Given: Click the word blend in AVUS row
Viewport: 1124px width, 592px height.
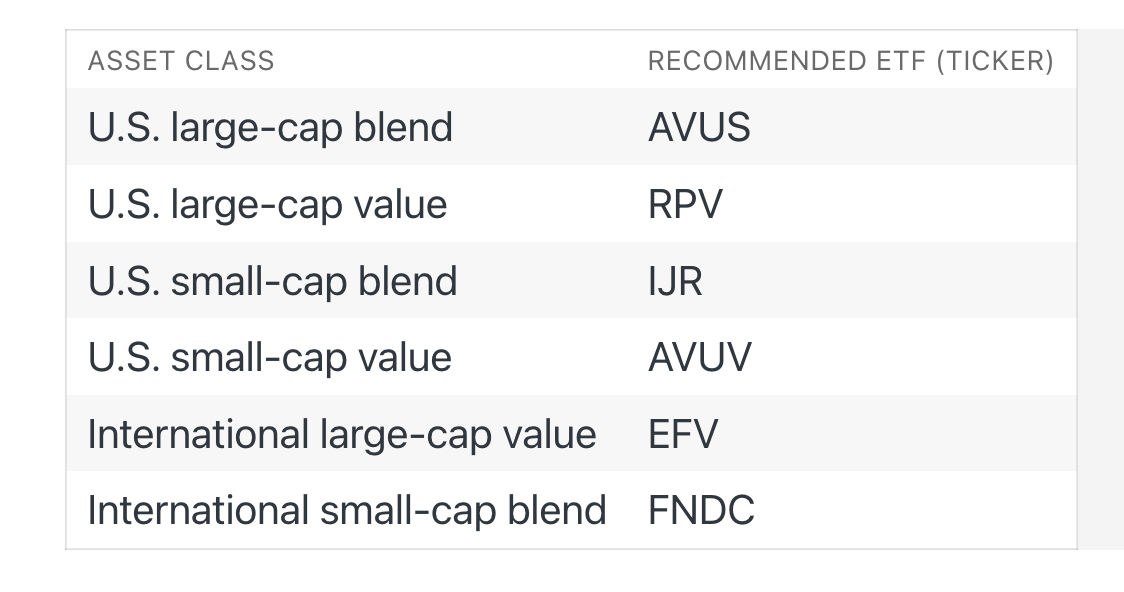Looking at the screenshot, I should 404,128.
